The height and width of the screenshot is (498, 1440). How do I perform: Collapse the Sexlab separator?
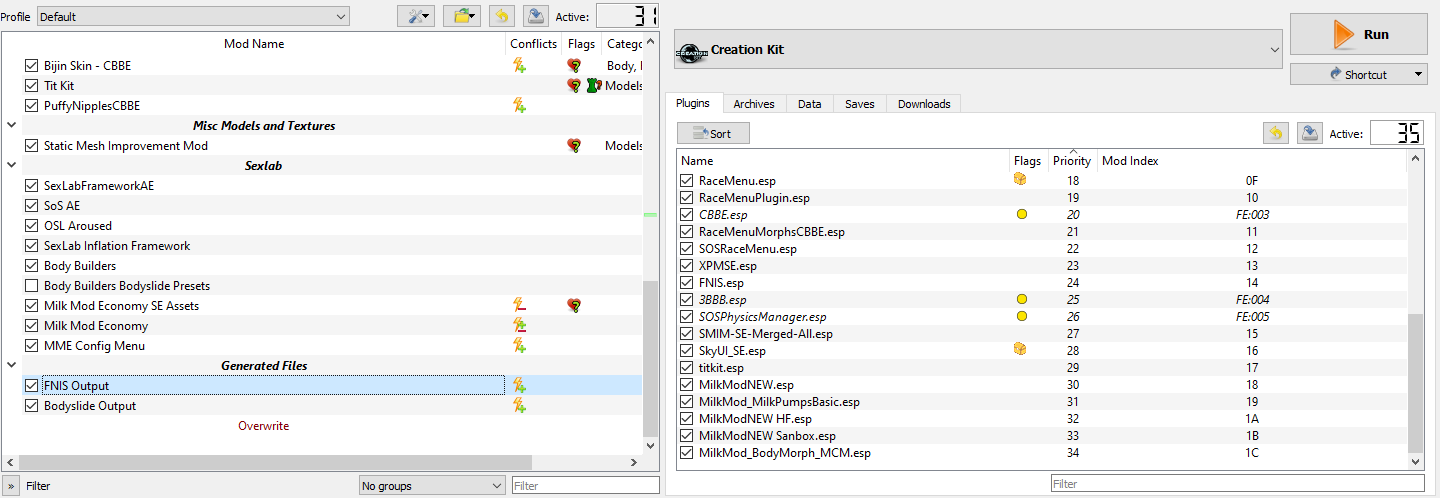pyautogui.click(x=10, y=166)
